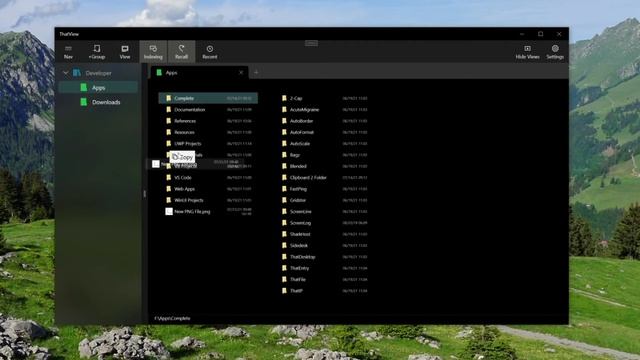Select the Blended folder
The width and height of the screenshot is (640, 360).
(x=324, y=167)
